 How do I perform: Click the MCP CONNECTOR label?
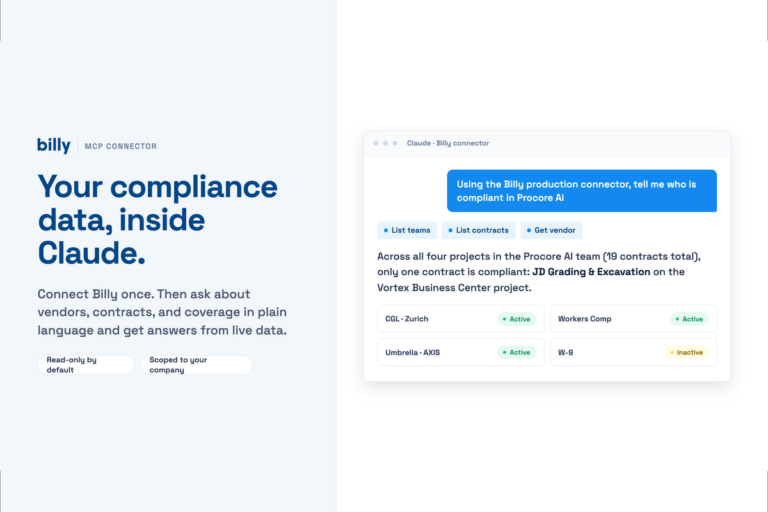point(120,146)
